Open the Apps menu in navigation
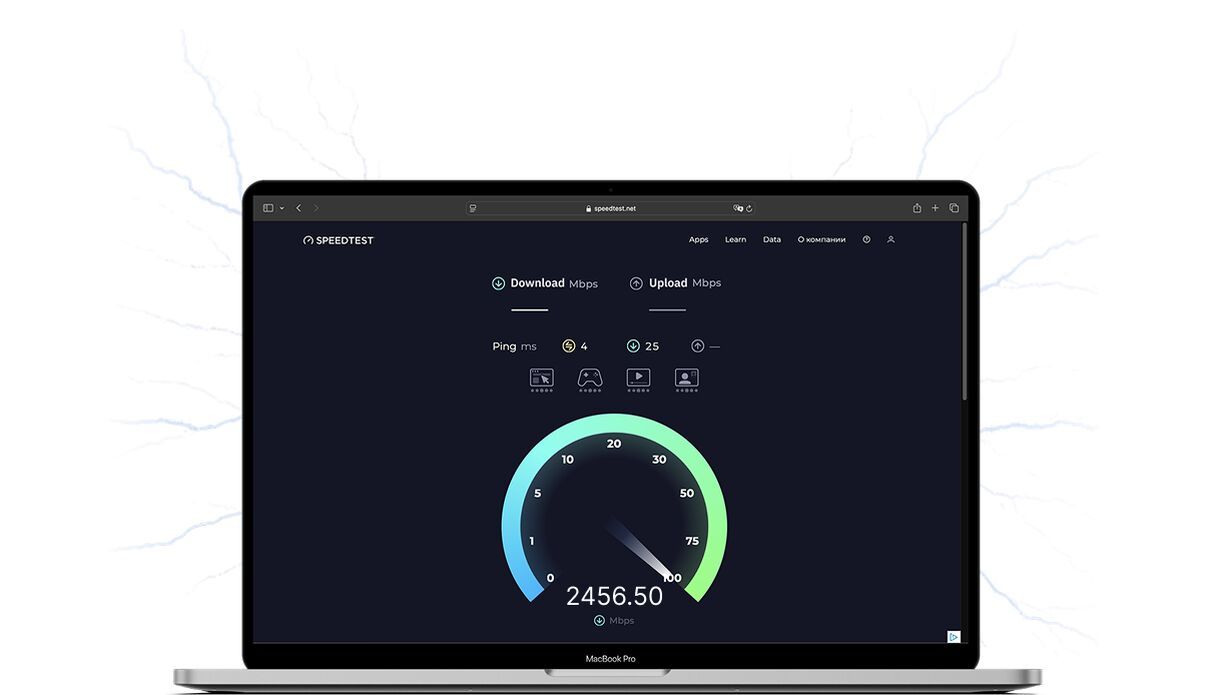Screen dimensions: 1219x695 coord(698,240)
